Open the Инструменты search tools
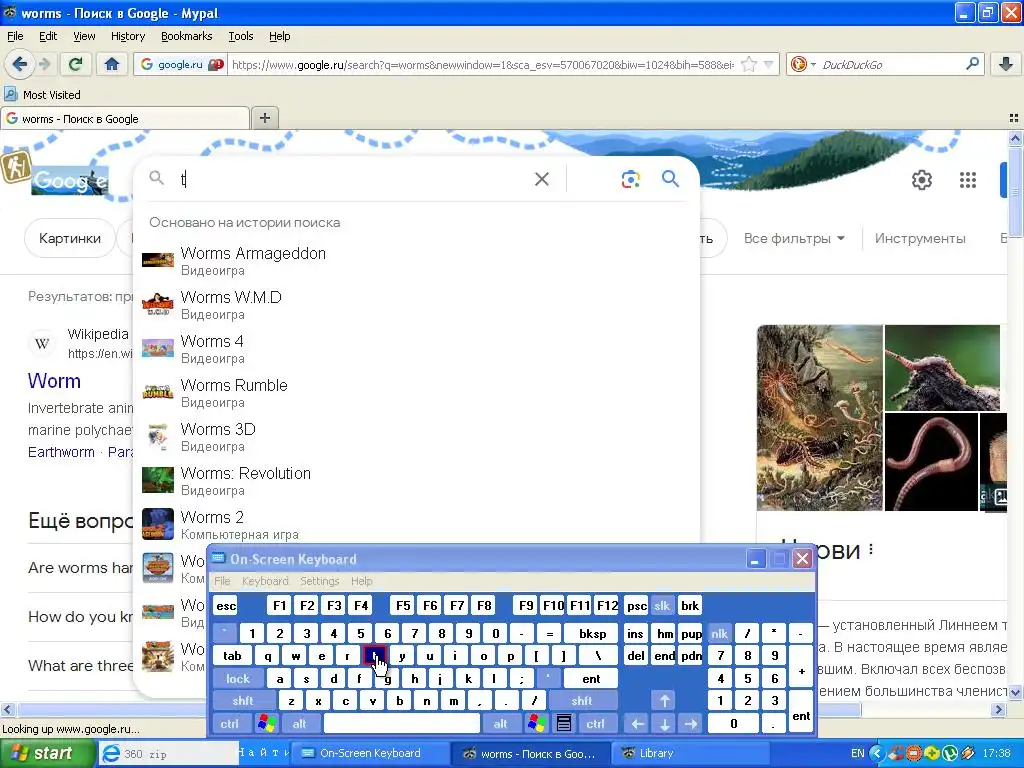The height and width of the screenshot is (768, 1024). tap(920, 238)
